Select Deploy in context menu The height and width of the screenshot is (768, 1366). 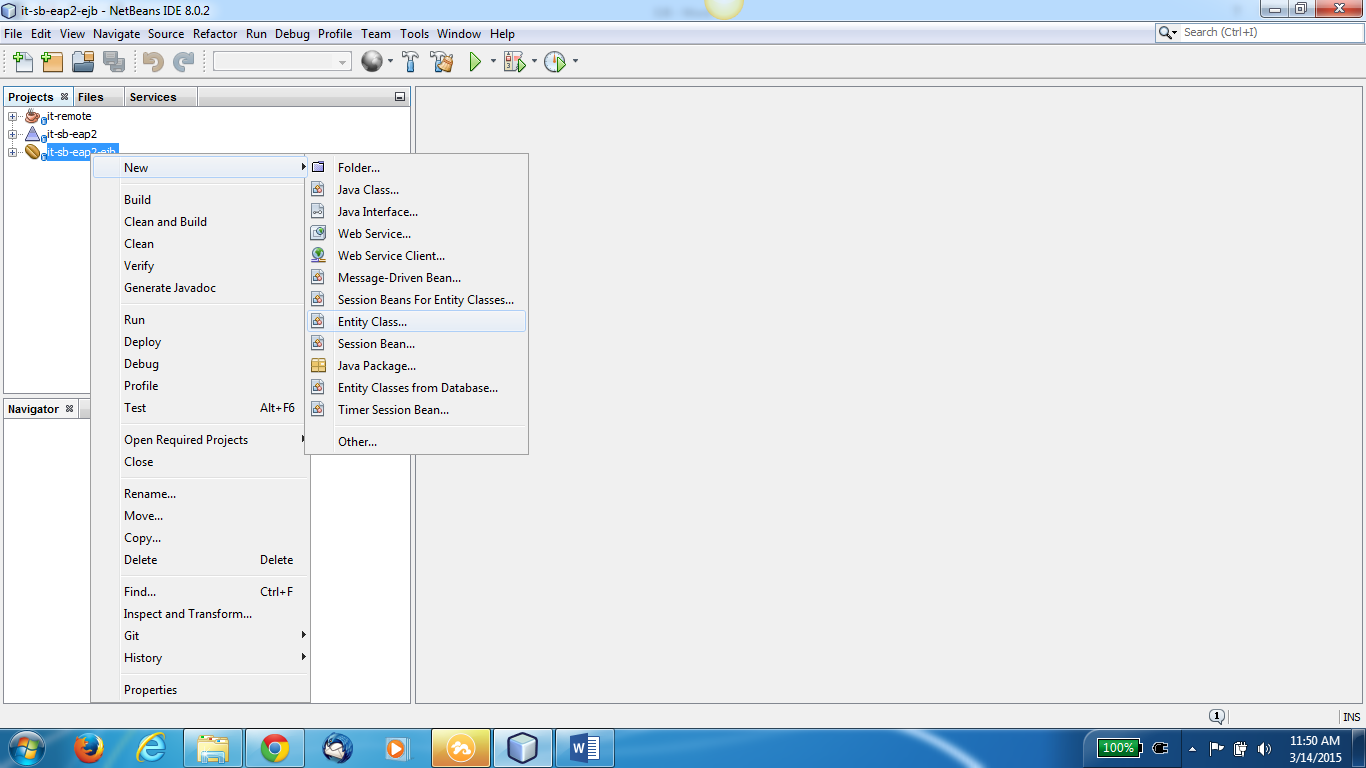(200, 342)
